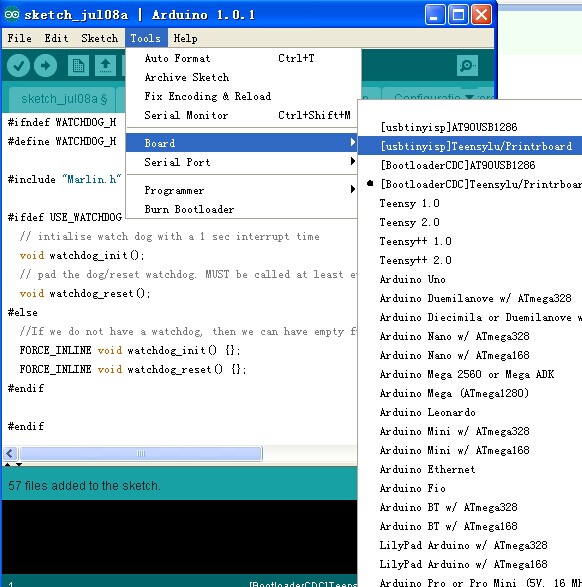The image size is (582, 587).
Task: Click the New sketch page icon
Action: click(x=78, y=66)
